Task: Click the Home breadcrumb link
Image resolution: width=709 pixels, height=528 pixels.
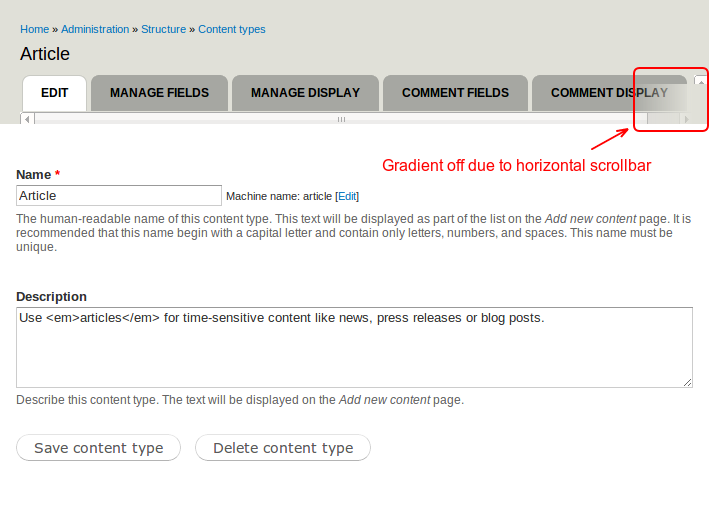Action: pos(34,29)
